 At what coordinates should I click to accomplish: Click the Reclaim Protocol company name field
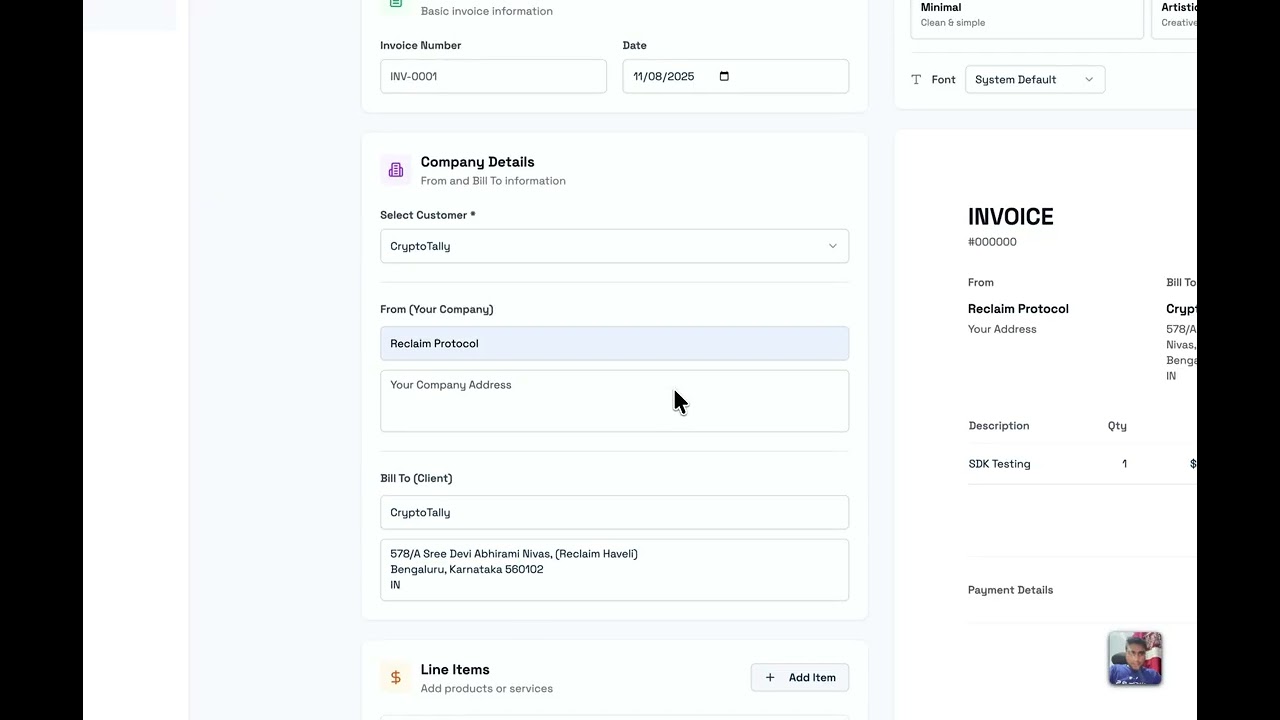click(x=614, y=343)
